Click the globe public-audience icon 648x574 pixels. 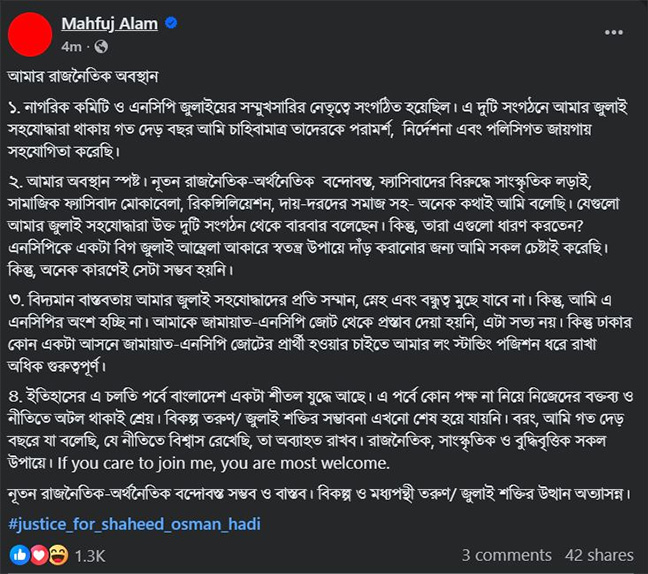click(x=101, y=46)
